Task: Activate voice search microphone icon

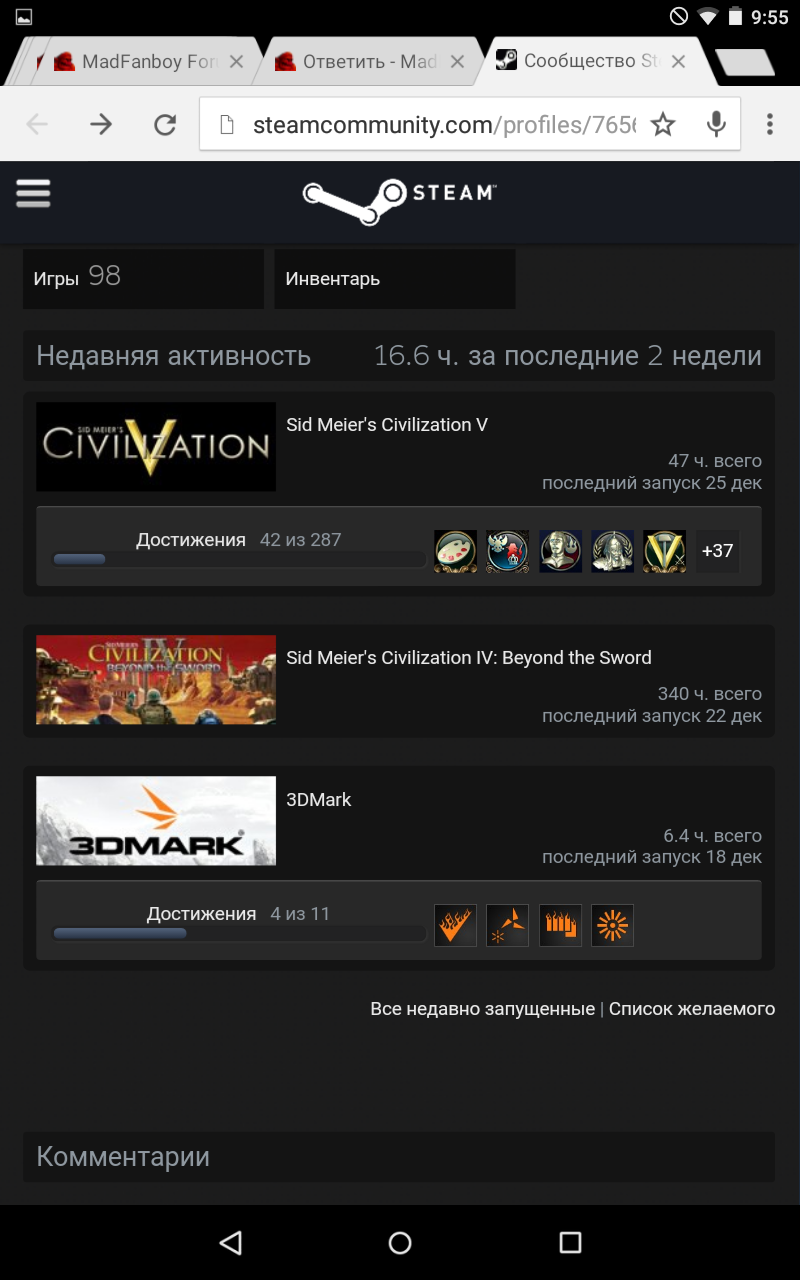Action: (716, 124)
